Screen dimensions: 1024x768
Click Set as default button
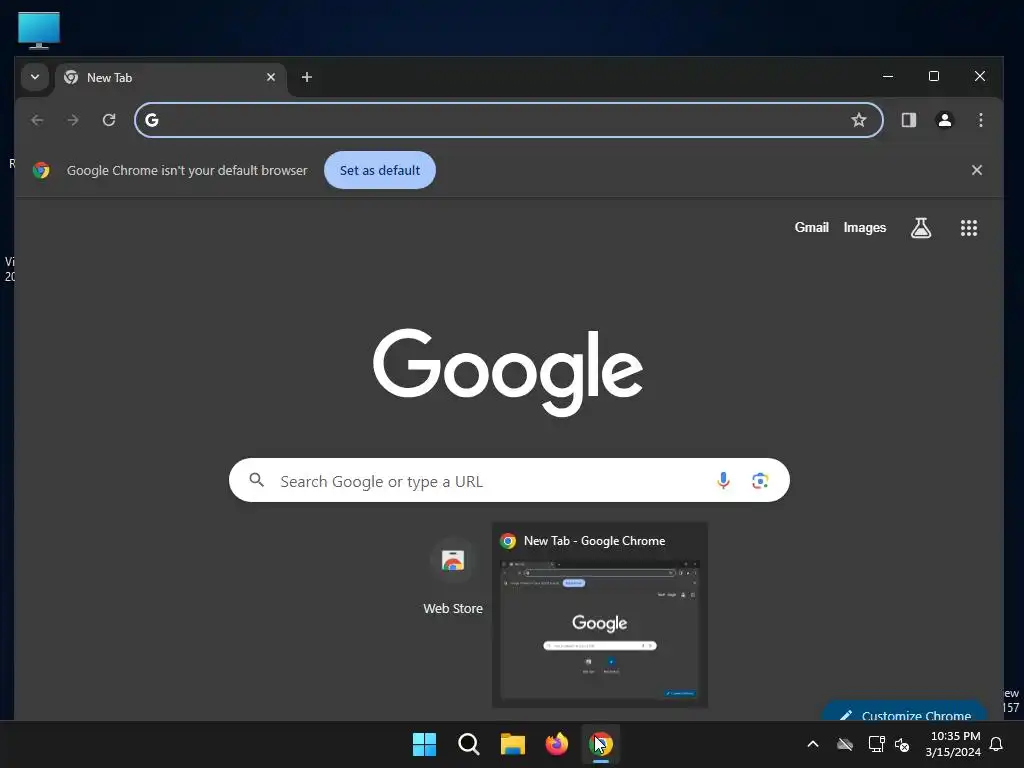click(380, 170)
